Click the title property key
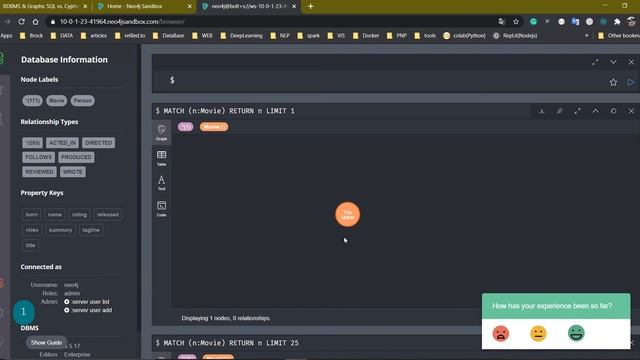 pos(31,245)
